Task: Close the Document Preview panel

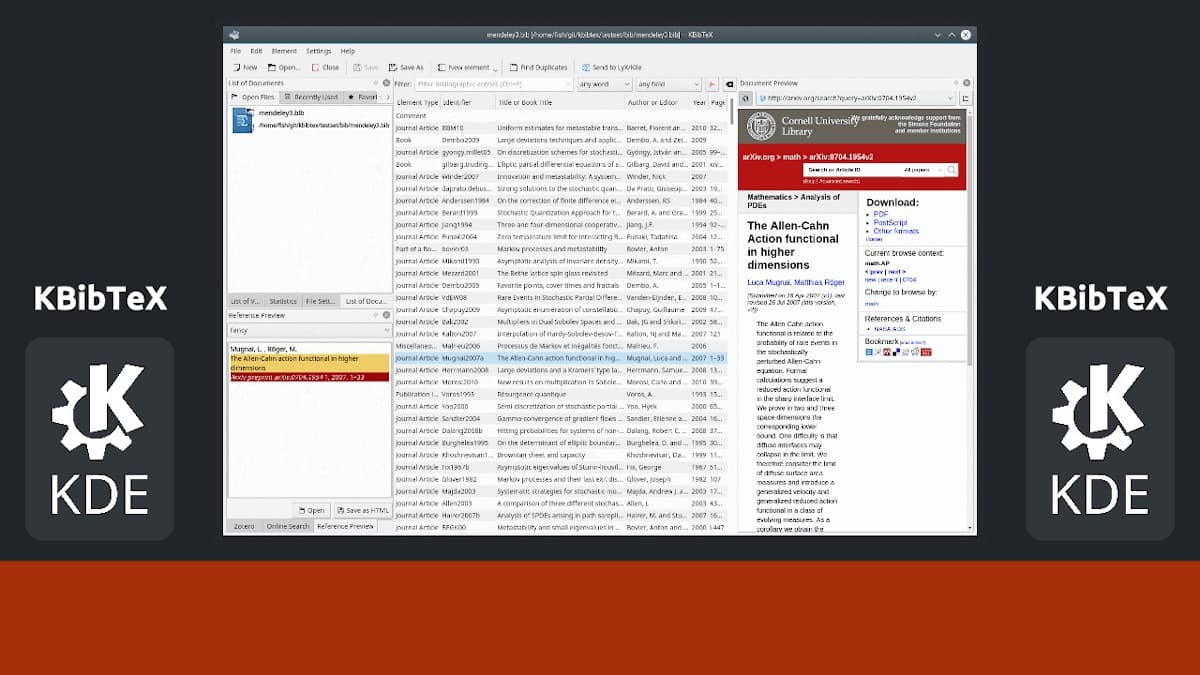Action: (969, 83)
